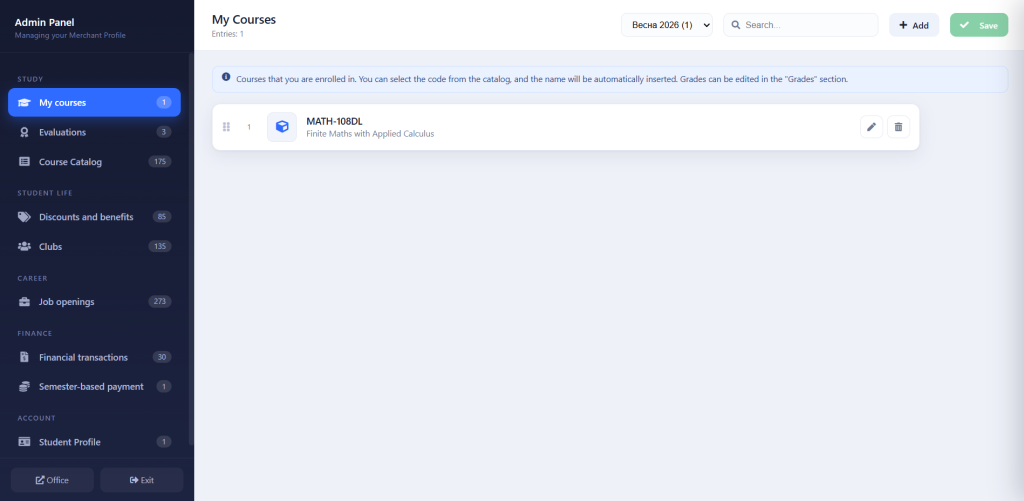Click the briefcase icon beside Job openings

point(24,302)
